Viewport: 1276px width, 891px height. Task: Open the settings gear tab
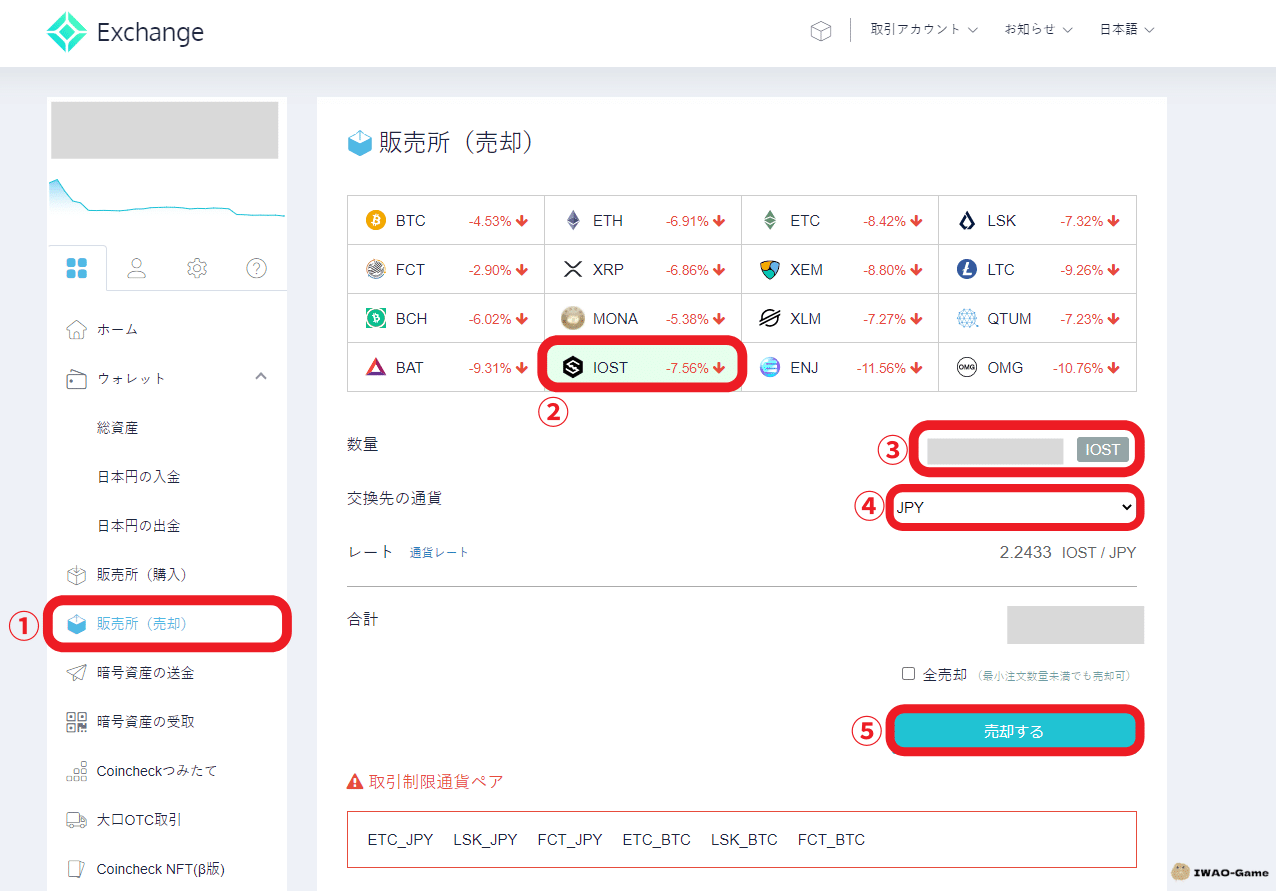coord(197,268)
